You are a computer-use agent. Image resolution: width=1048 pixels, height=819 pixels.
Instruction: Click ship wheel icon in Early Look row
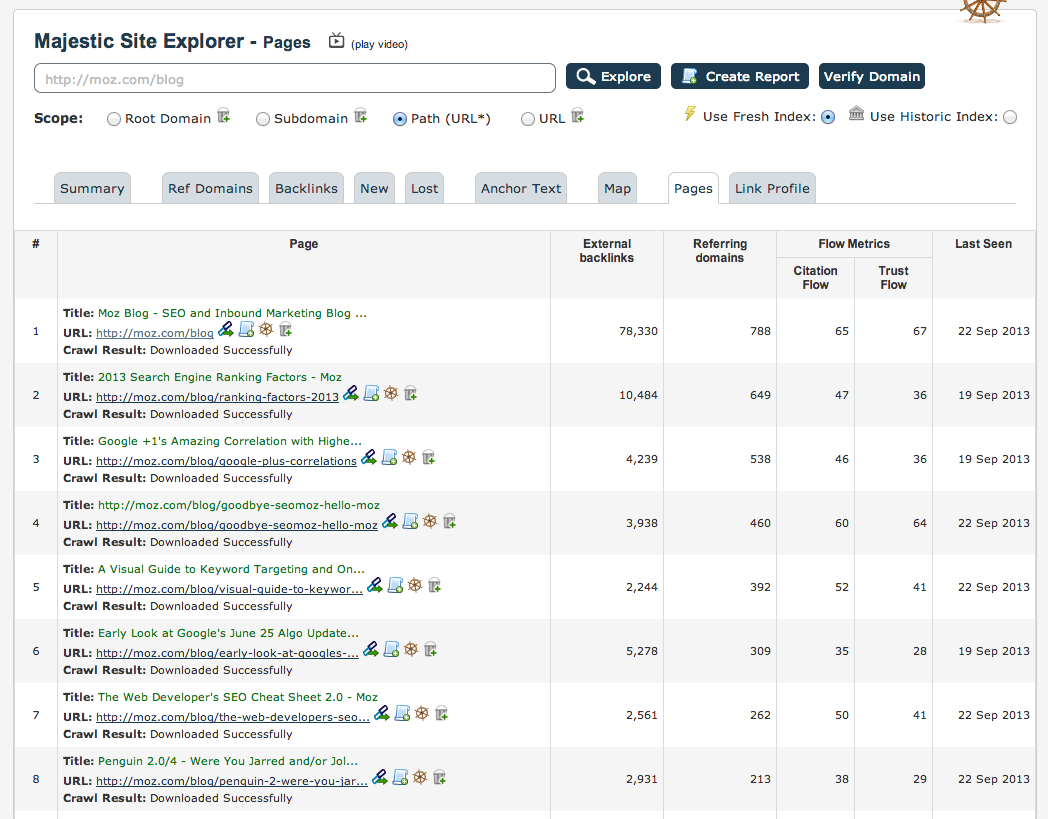tap(411, 650)
